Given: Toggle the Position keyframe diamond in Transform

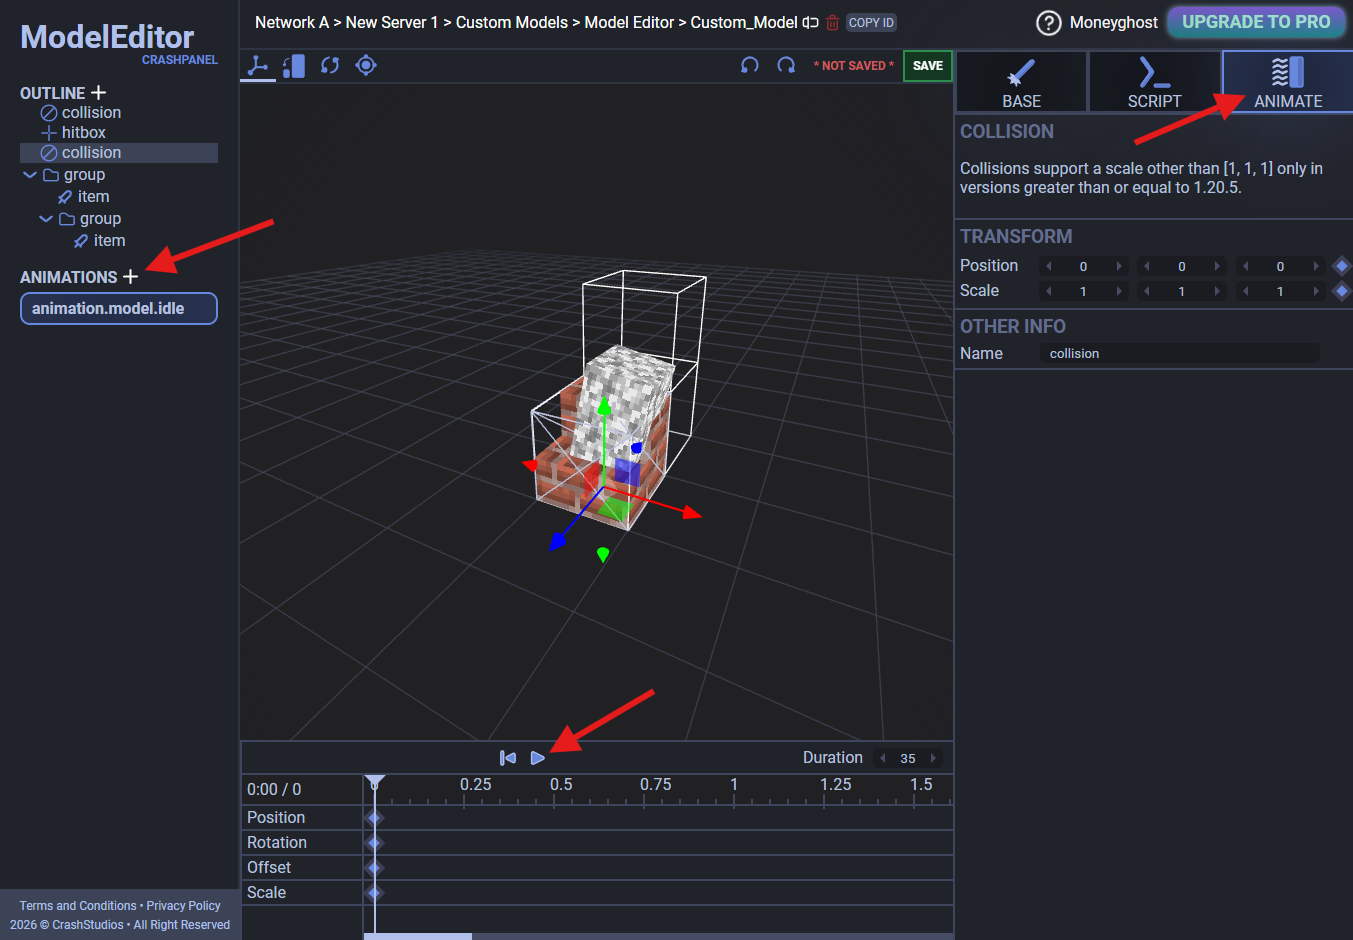Looking at the screenshot, I should point(1342,266).
